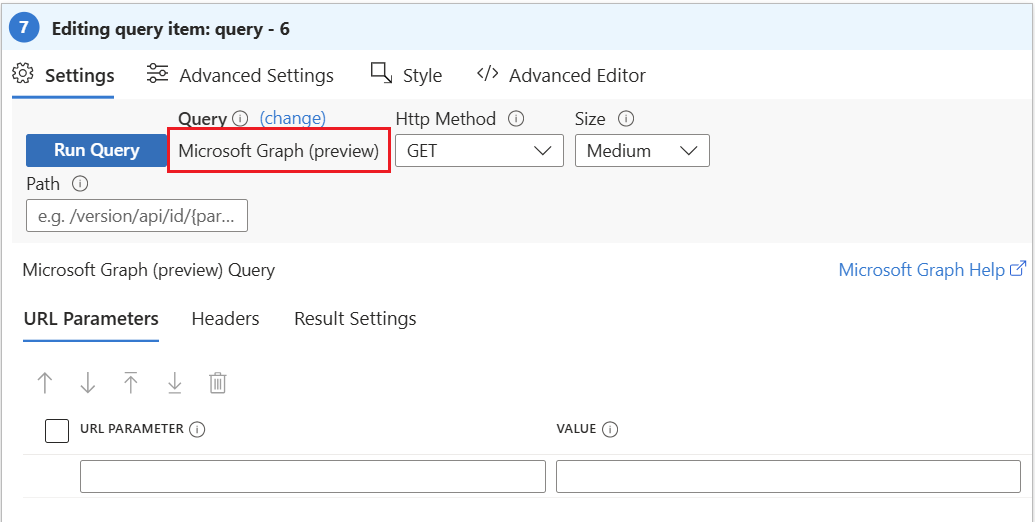Click the move to top icon

coord(131,383)
